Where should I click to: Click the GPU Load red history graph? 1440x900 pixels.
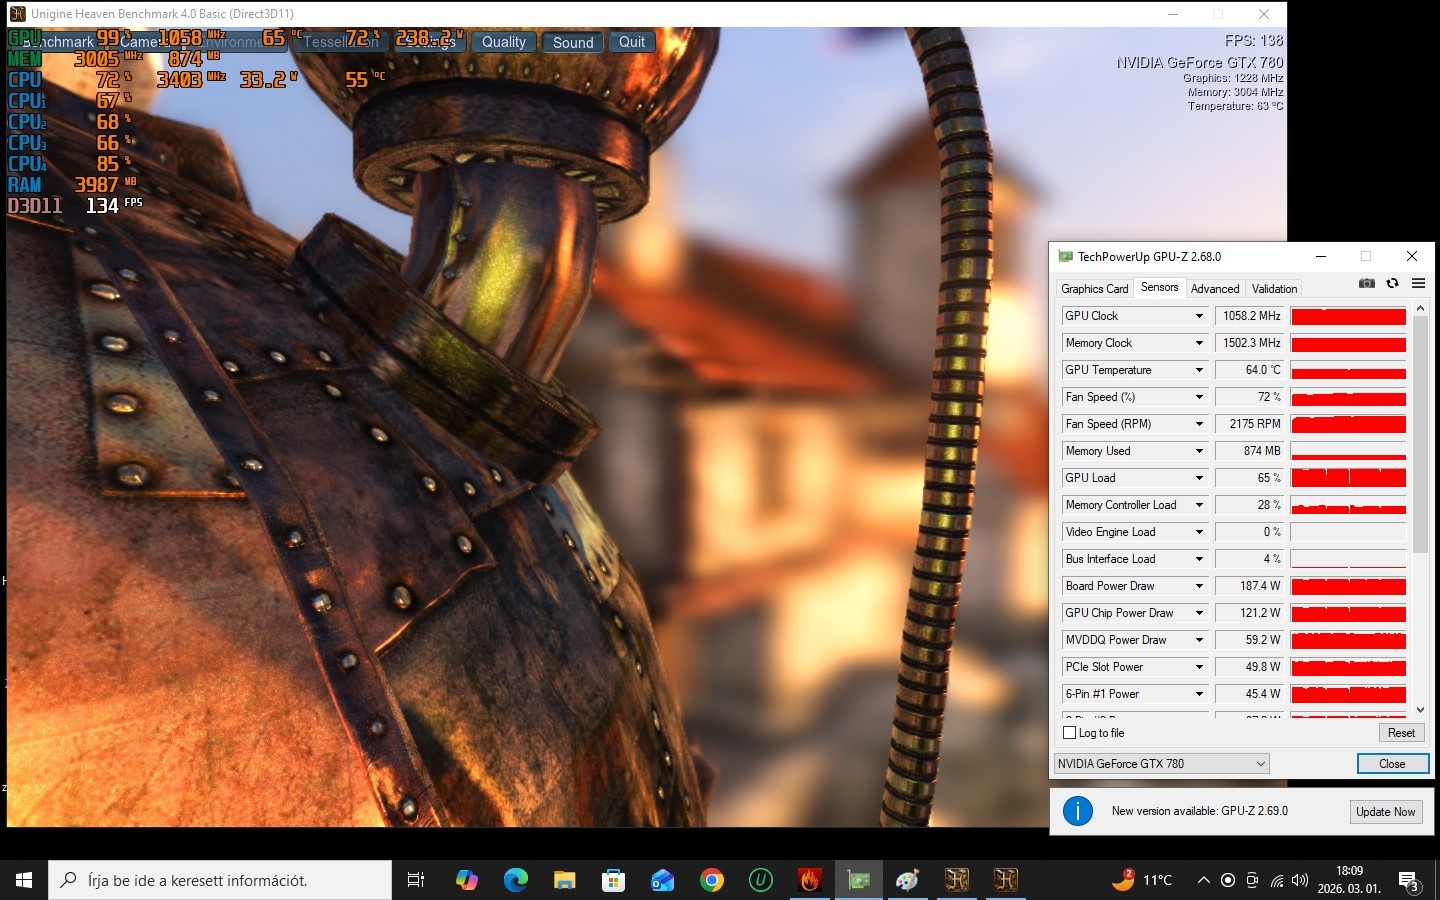pyautogui.click(x=1348, y=478)
